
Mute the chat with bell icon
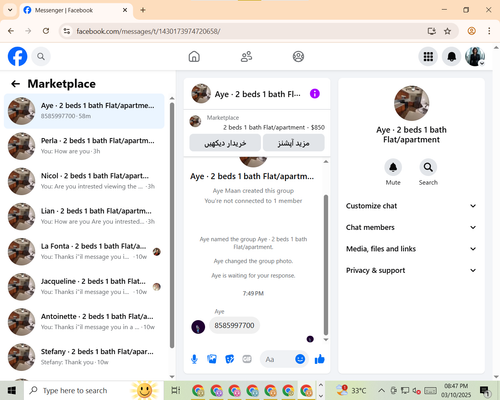393,167
